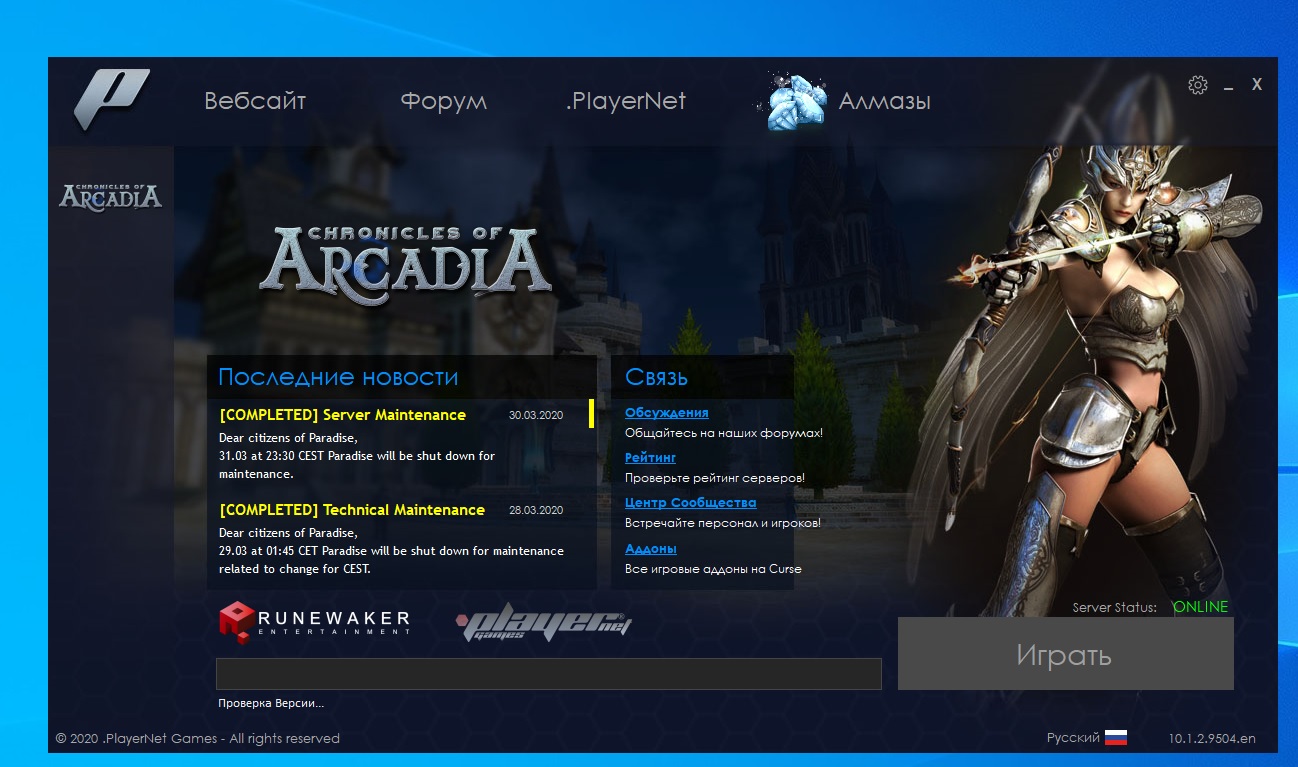Click the version check progress bar
The width and height of the screenshot is (1298, 767).
coord(548,674)
